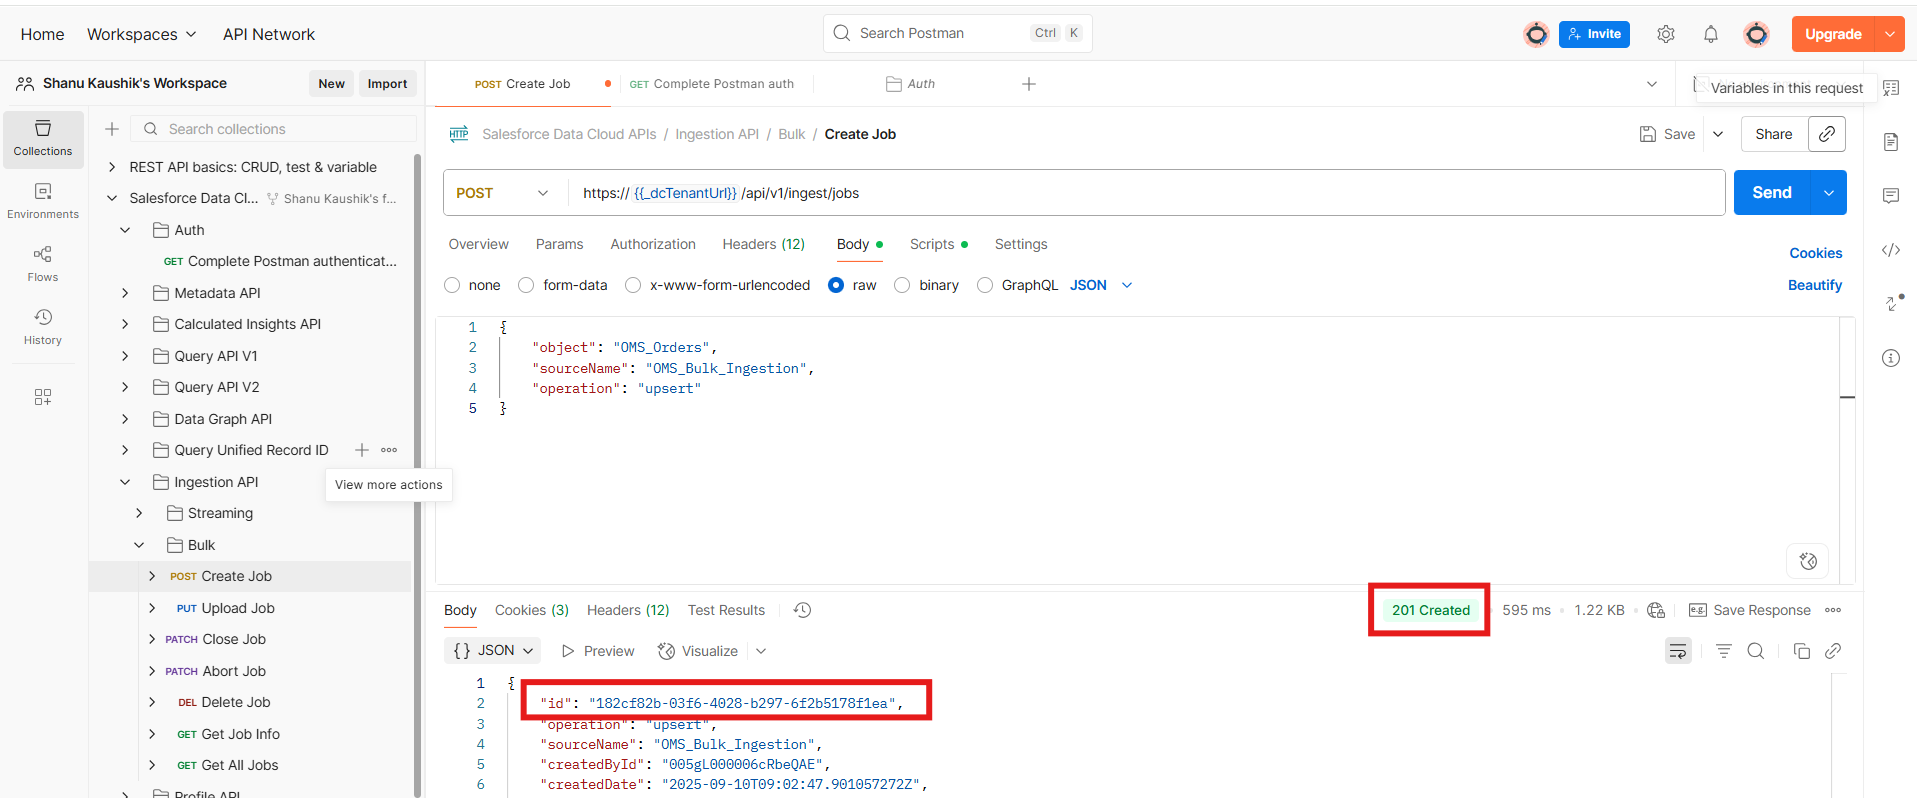Click the Beautify link

click(x=1814, y=285)
